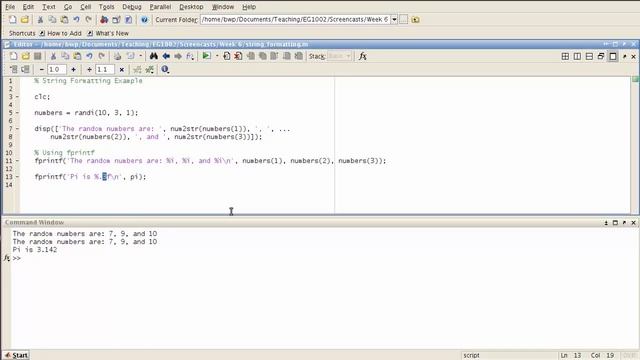
Task: Click the Current Folder path field
Action: pyautogui.click(x=295, y=19)
